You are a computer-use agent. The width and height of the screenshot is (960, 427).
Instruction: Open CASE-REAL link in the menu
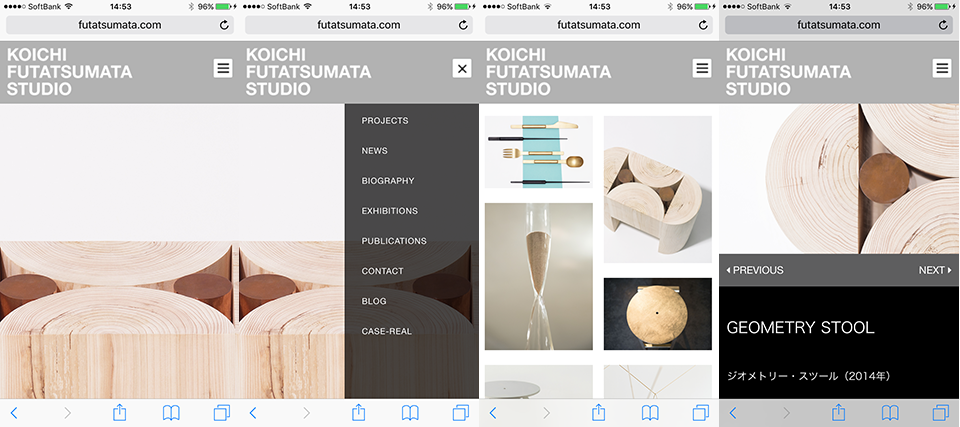click(386, 331)
